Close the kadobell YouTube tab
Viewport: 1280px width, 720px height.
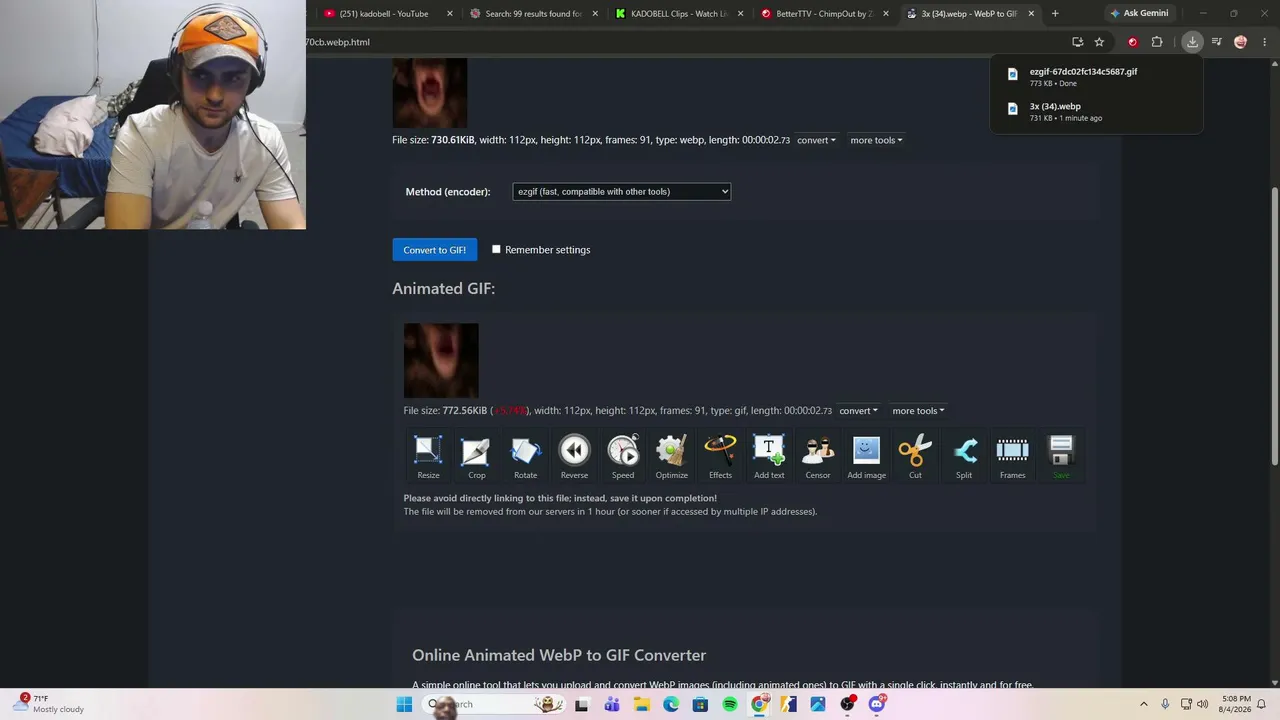(450, 14)
